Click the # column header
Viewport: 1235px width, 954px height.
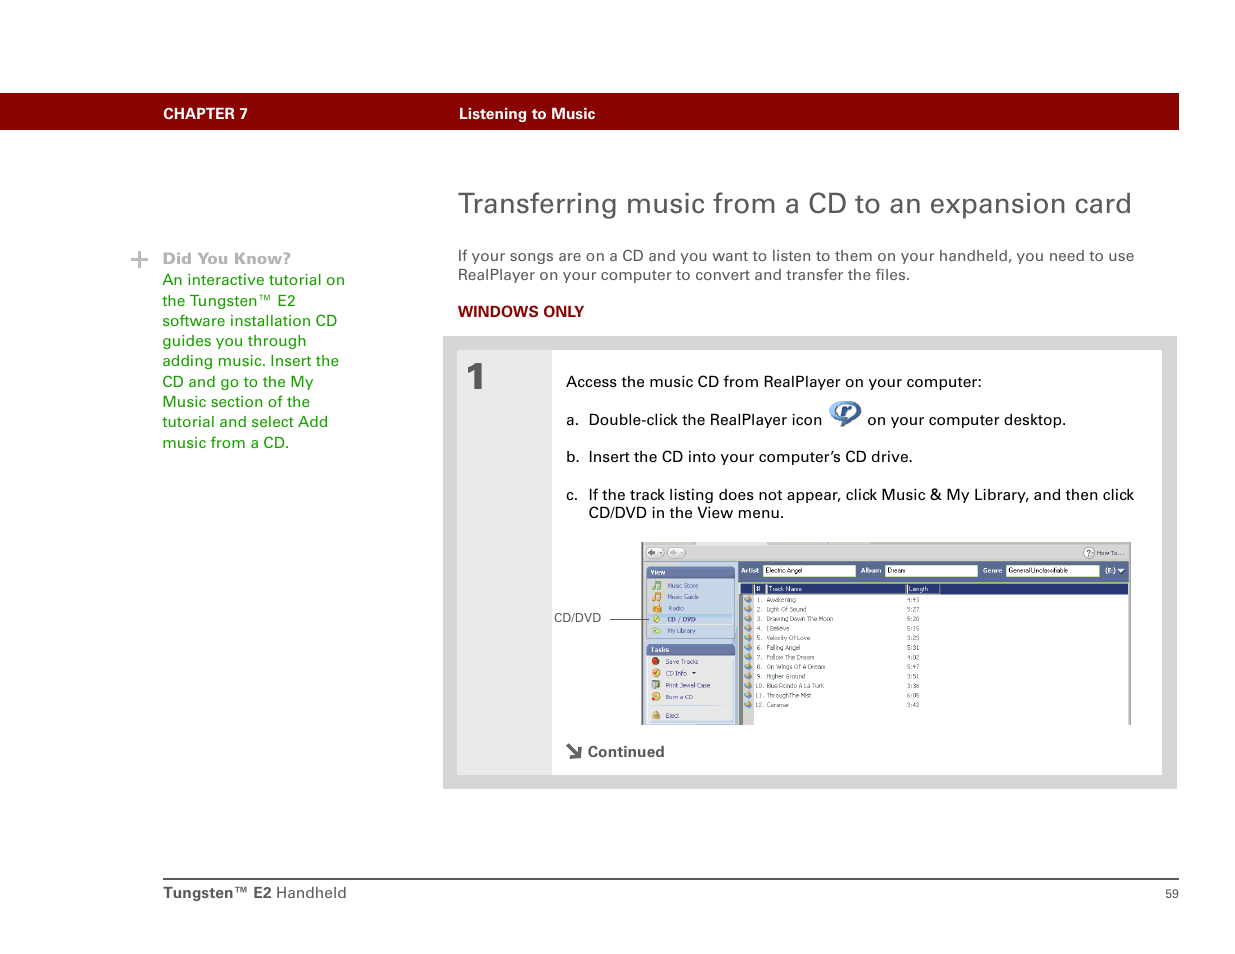coord(759,589)
